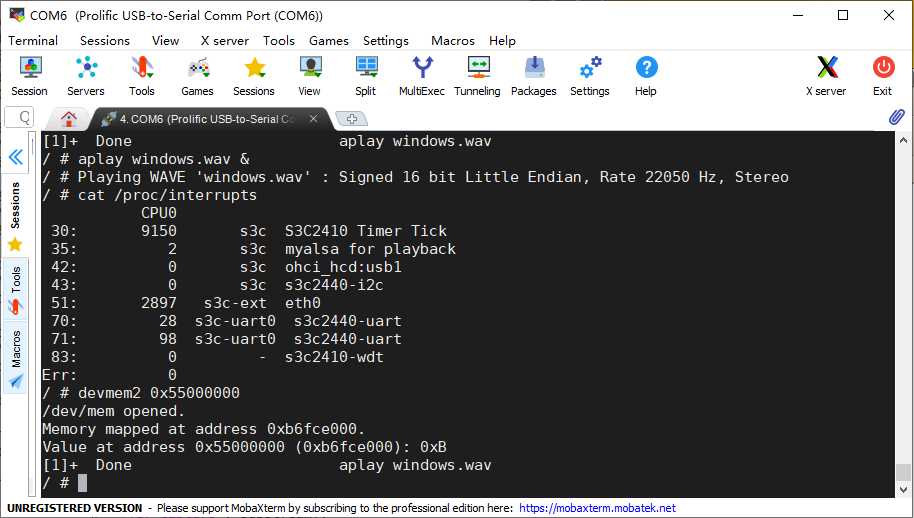This screenshot has width=914, height=518.
Task: Launch the MultiExec toolbar icon
Action: pyautogui.click(x=421, y=75)
